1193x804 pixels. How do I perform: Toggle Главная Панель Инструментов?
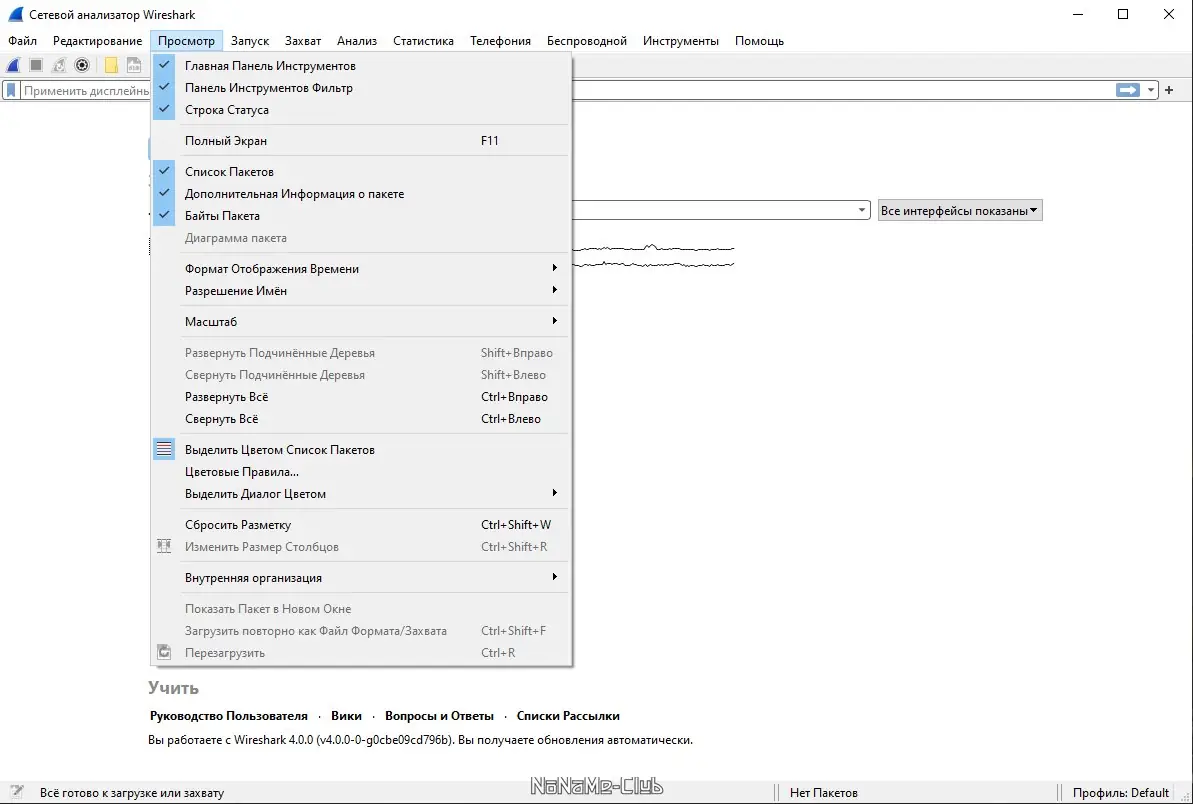(360, 65)
